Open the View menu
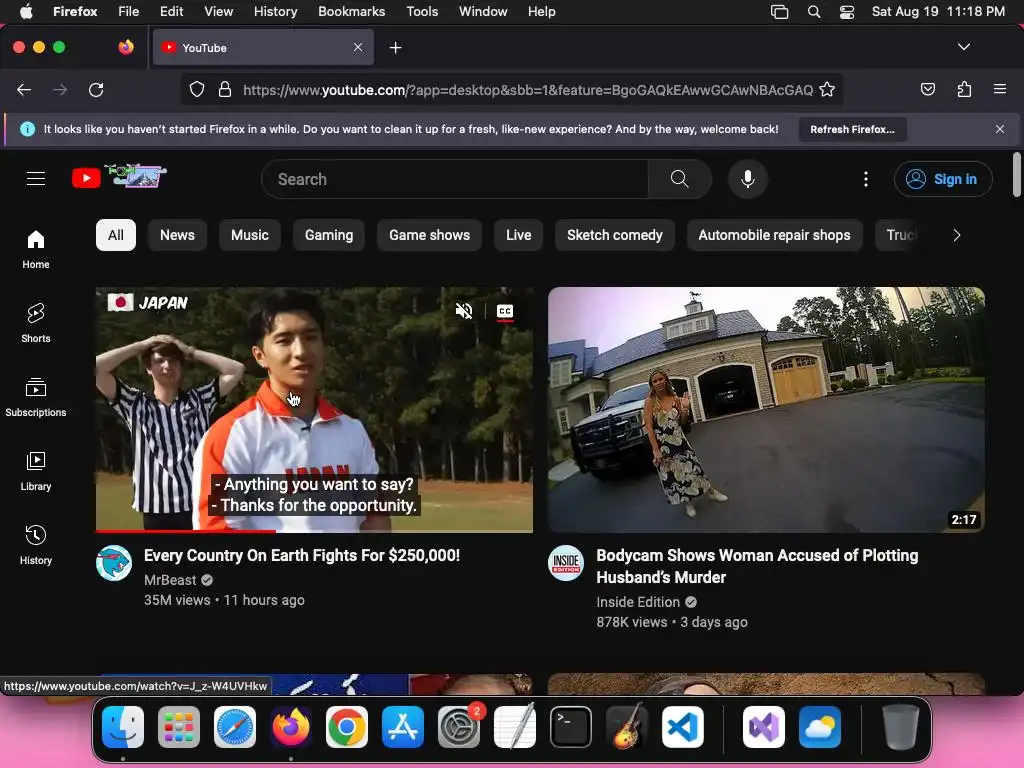1024x768 pixels. pos(218,12)
